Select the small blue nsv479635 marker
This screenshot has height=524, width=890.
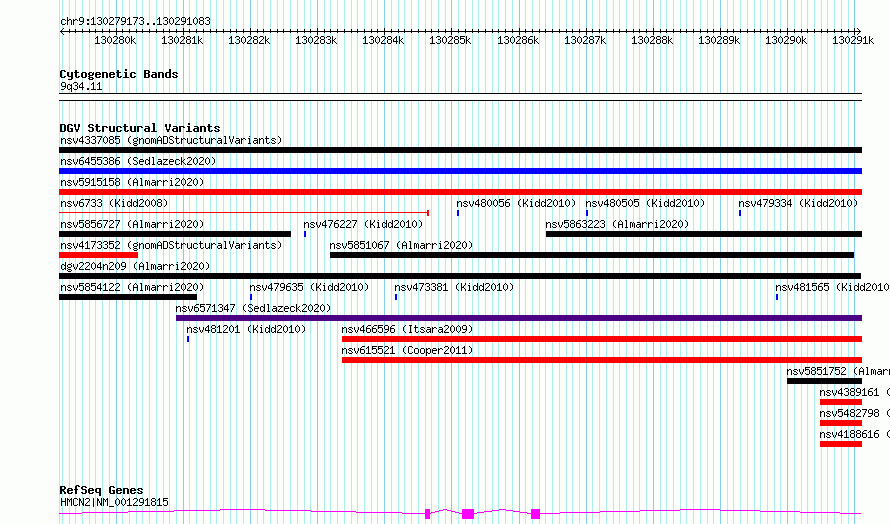251,297
